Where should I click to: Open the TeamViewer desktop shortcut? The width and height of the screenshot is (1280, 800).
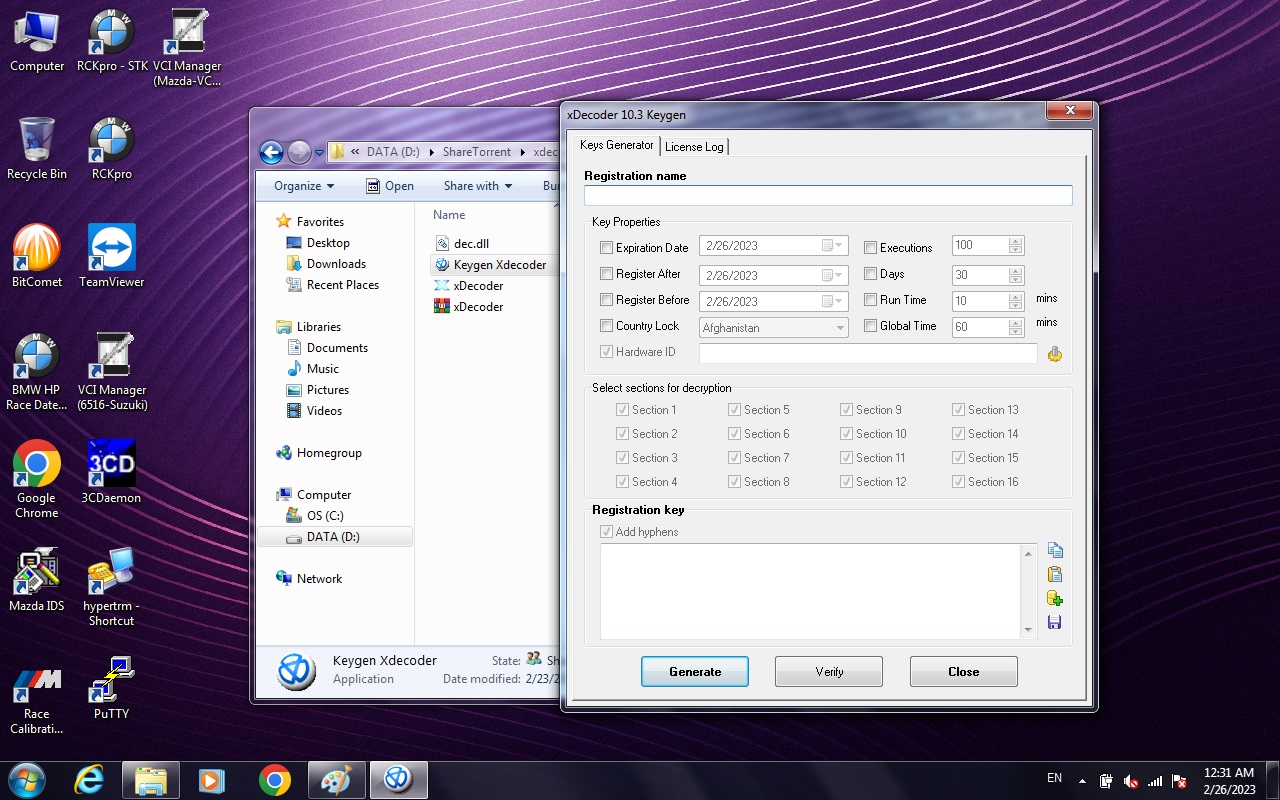(x=112, y=257)
